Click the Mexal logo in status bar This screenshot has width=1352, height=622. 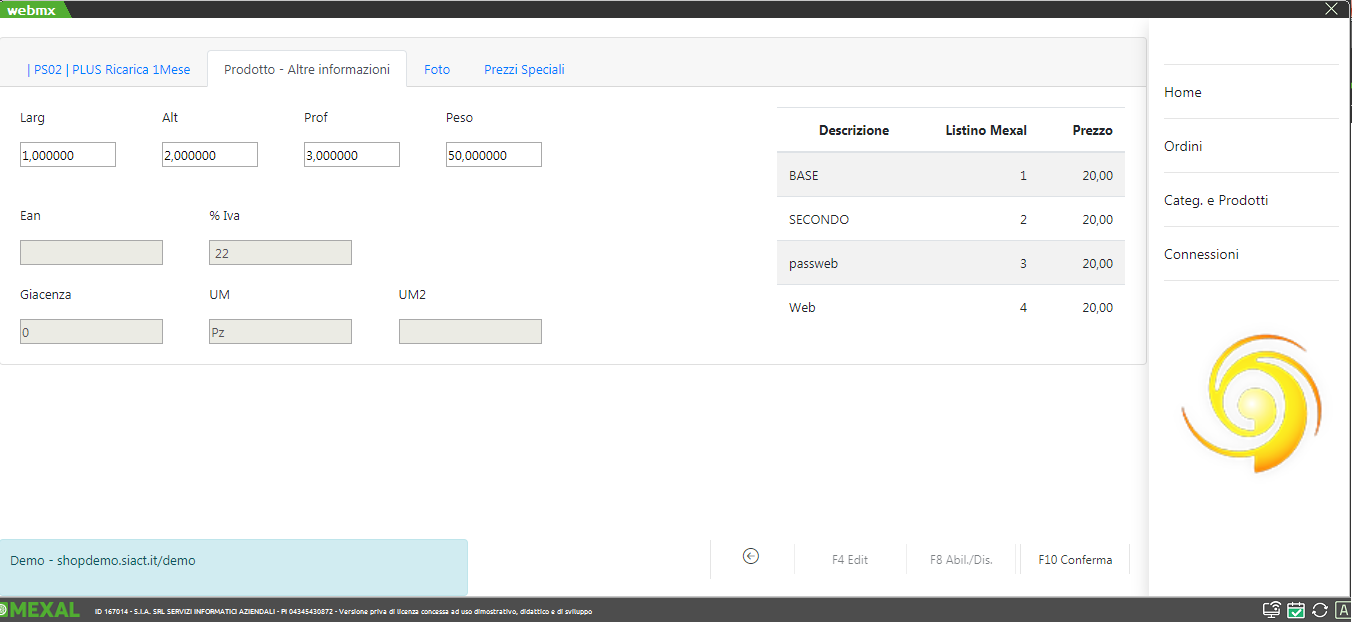tap(40, 610)
